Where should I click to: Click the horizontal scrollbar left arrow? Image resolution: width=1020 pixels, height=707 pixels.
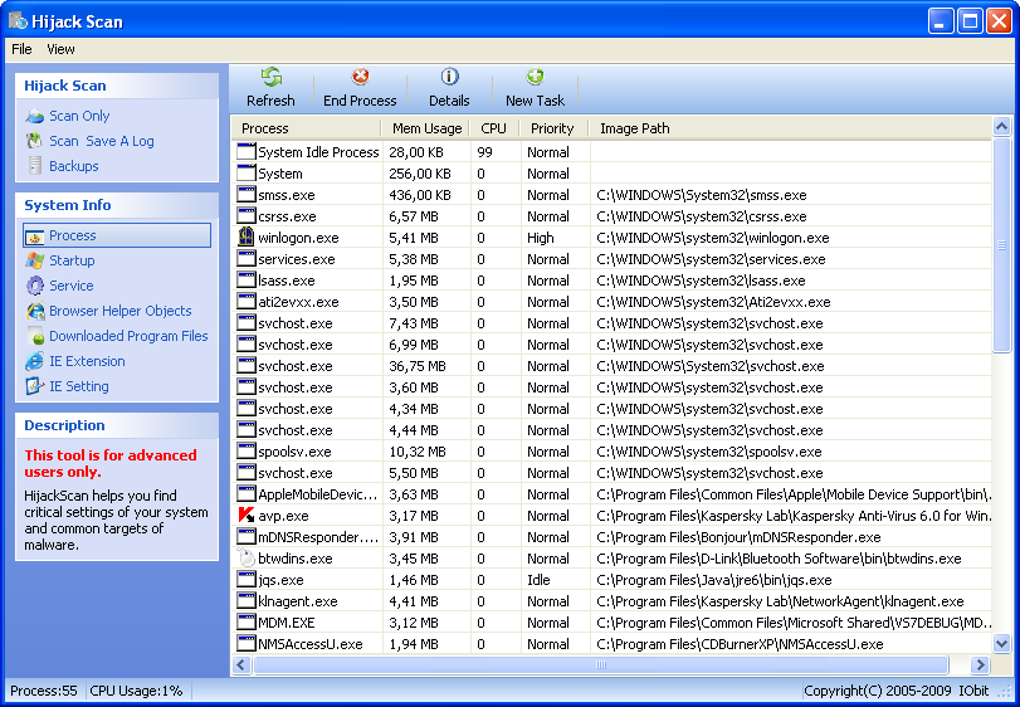pos(242,665)
